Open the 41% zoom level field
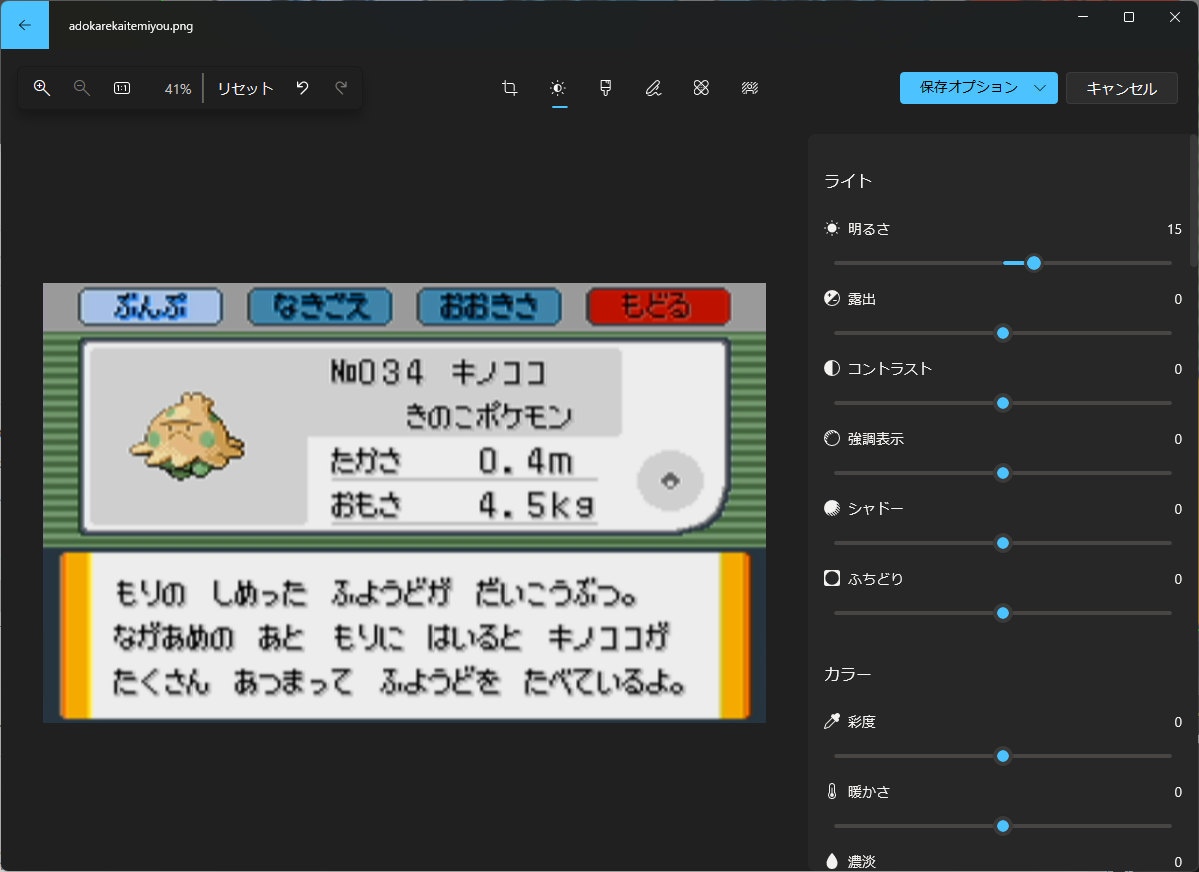1199x872 pixels. coord(177,89)
